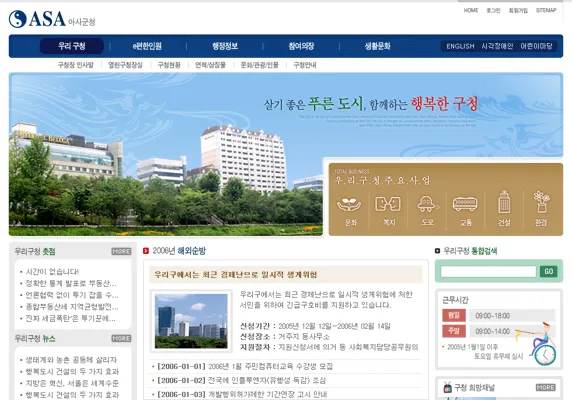This screenshot has height=400, width=572.
Task: Open notice dated 2006-01-03
Action: tap(242, 394)
